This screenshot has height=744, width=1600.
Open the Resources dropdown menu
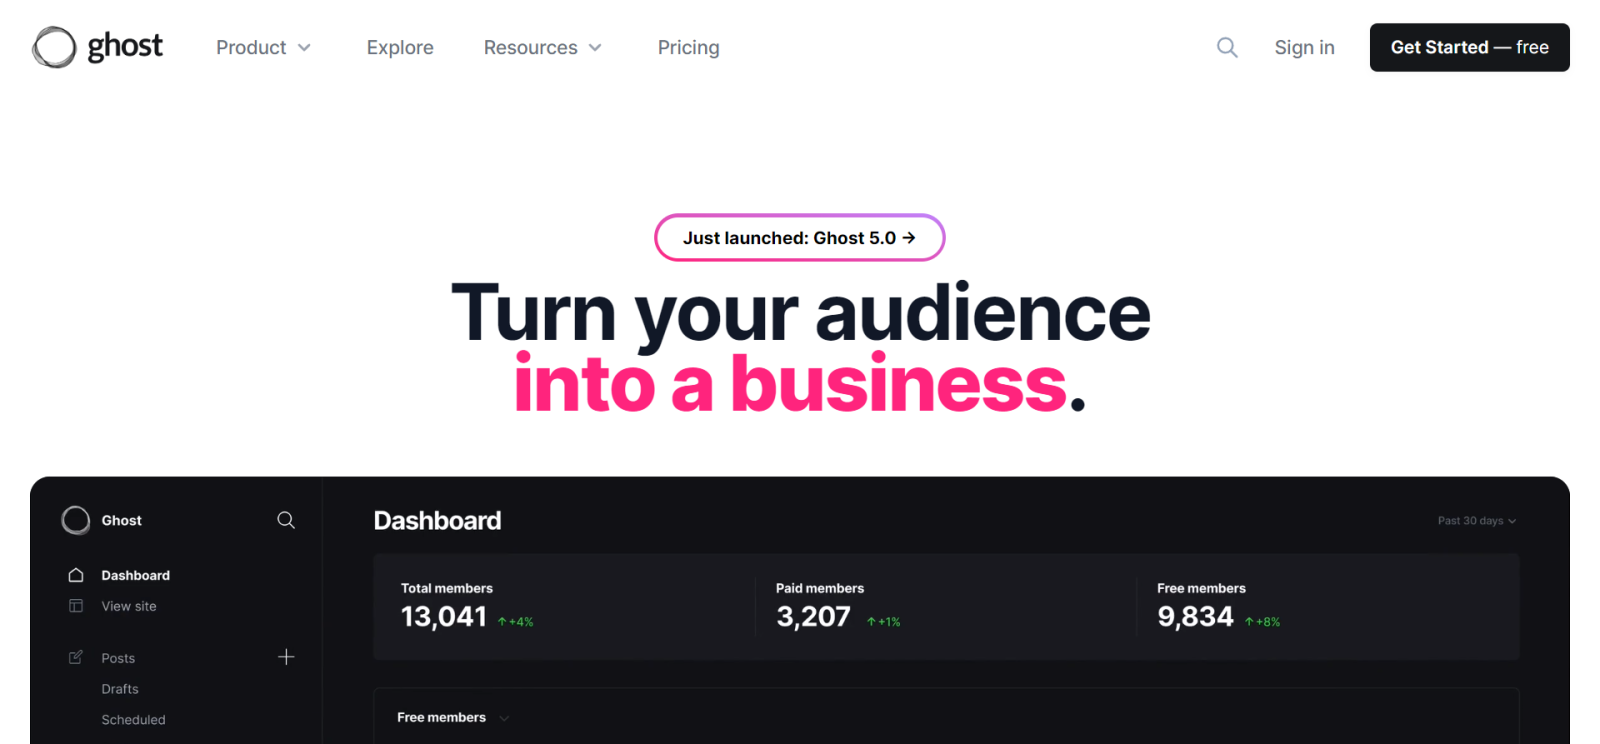tap(543, 47)
